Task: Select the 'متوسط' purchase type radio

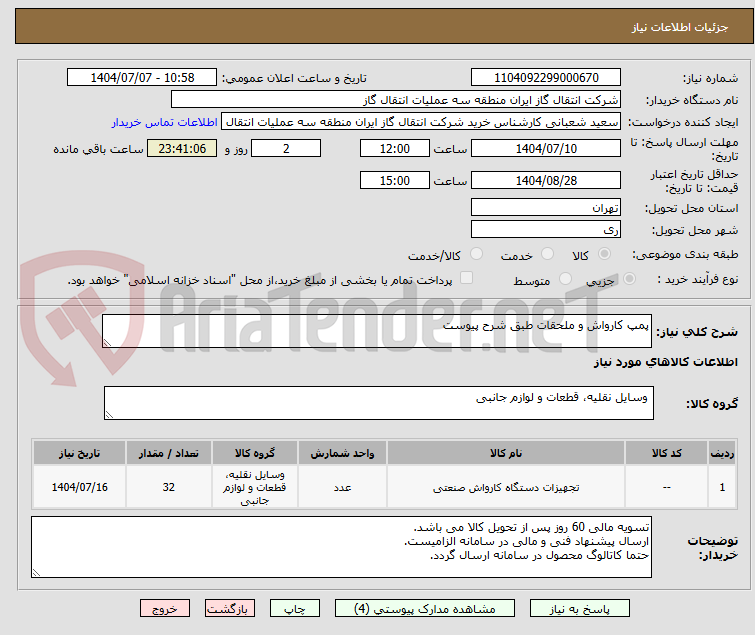Action: 565,279
